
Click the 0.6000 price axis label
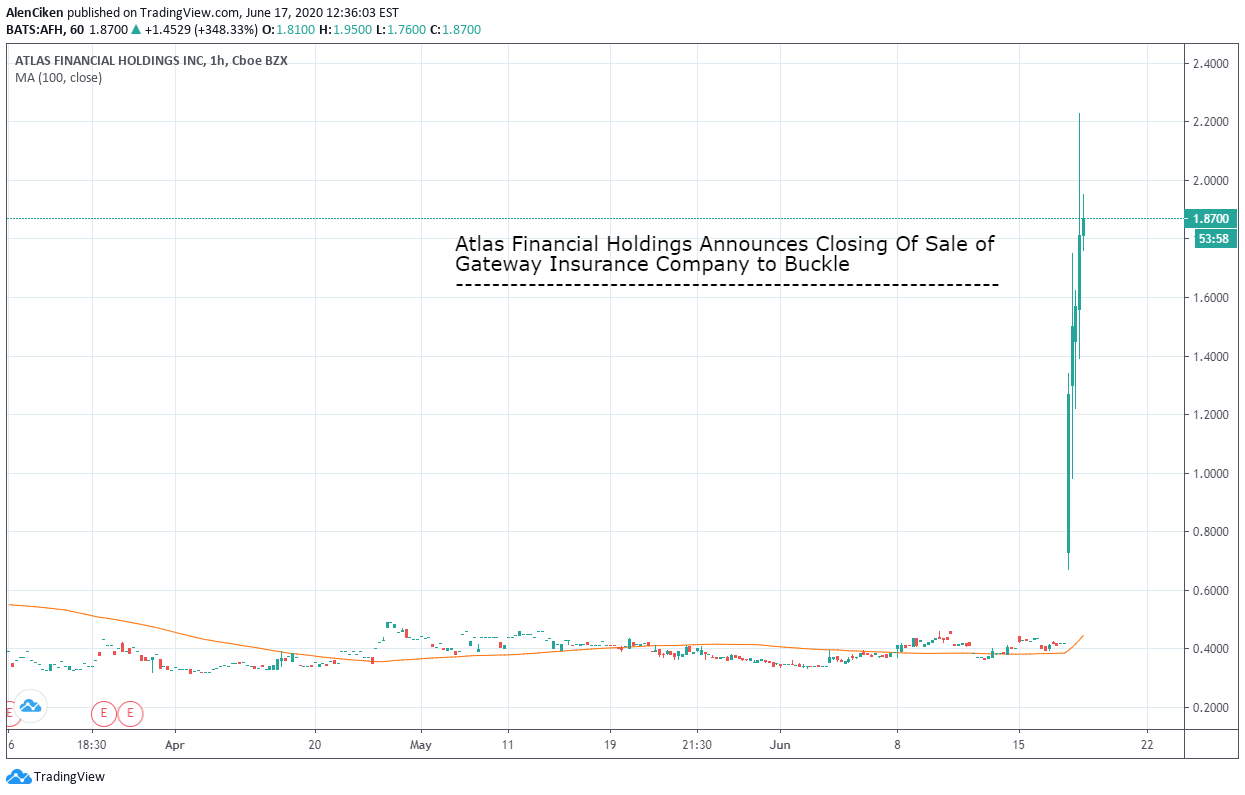[x=1211, y=591]
